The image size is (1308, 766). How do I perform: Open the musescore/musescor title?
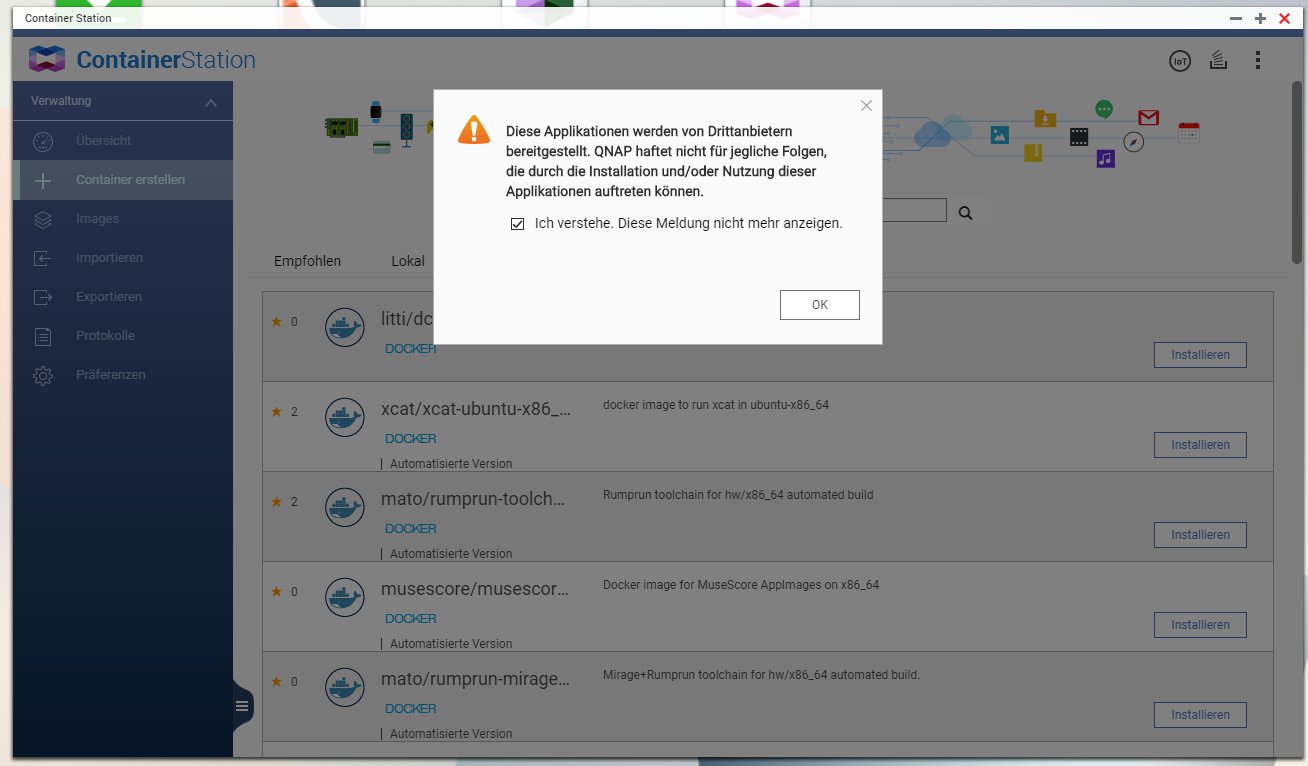tap(475, 590)
